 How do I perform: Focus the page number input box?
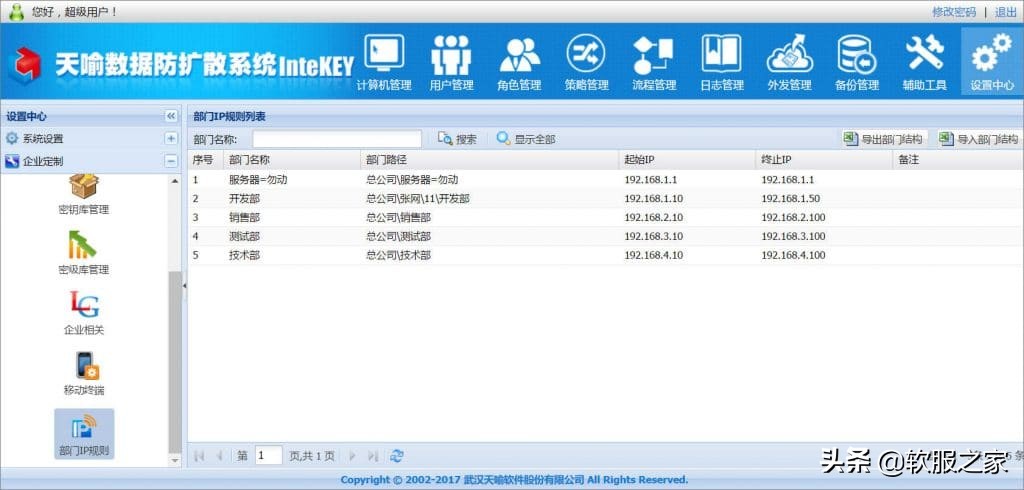click(x=268, y=455)
